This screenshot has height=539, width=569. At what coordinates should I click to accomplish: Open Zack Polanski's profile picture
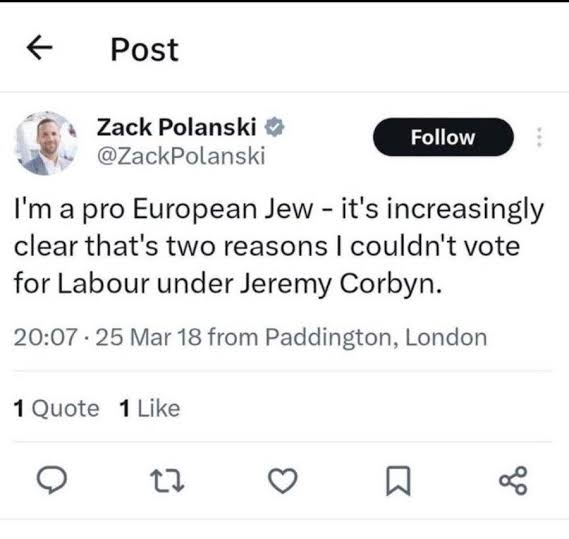click(x=46, y=143)
